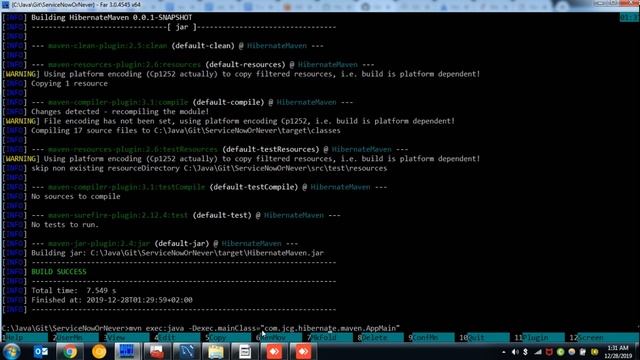
Task: Open the orange circle app in taskbar
Action: click(x=99, y=351)
